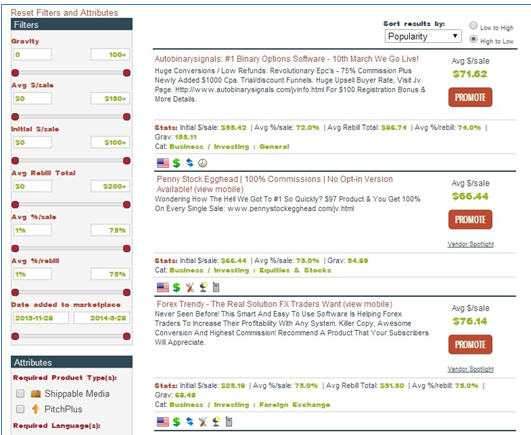The height and width of the screenshot is (435, 531).
Task: Click the Avg Rebill Total slider right handle
Action: tap(127, 204)
